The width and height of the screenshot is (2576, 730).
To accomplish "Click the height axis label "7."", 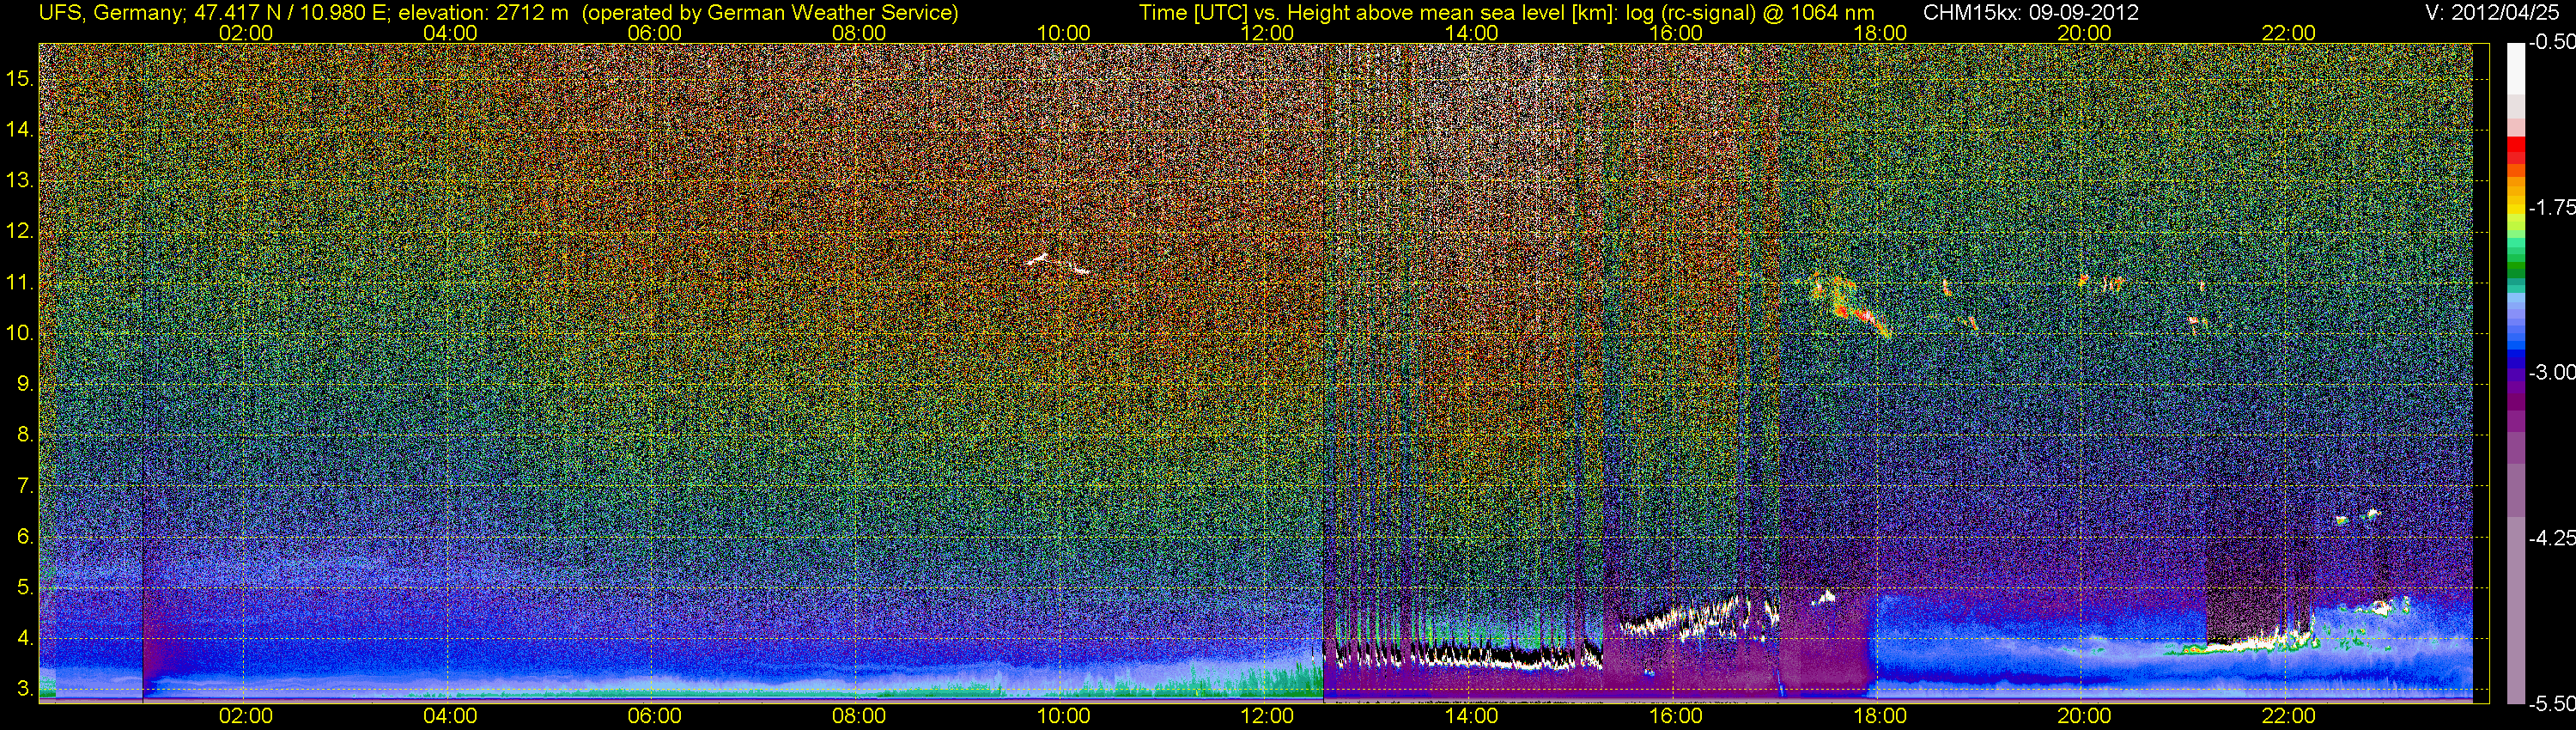I will (25, 487).
